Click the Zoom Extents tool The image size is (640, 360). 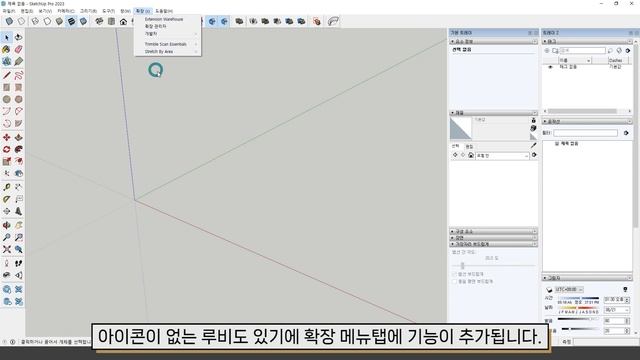[x=7, y=249]
